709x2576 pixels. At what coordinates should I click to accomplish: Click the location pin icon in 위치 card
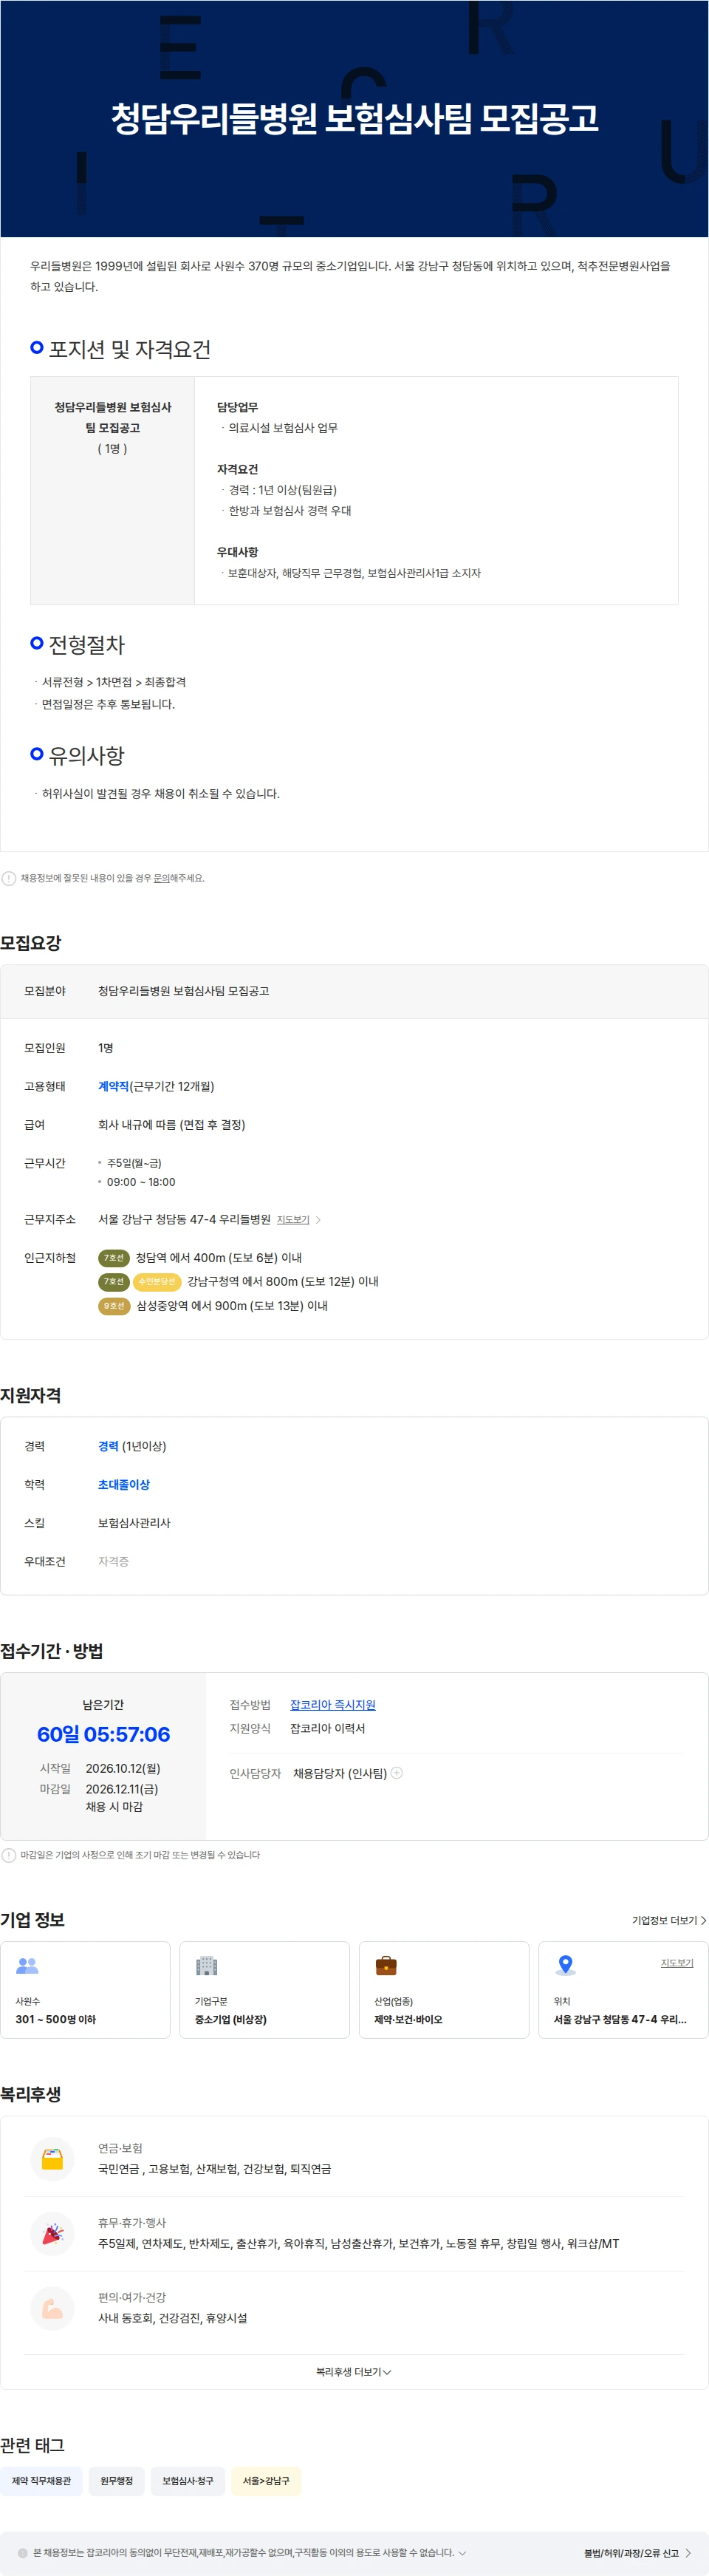566,1966
